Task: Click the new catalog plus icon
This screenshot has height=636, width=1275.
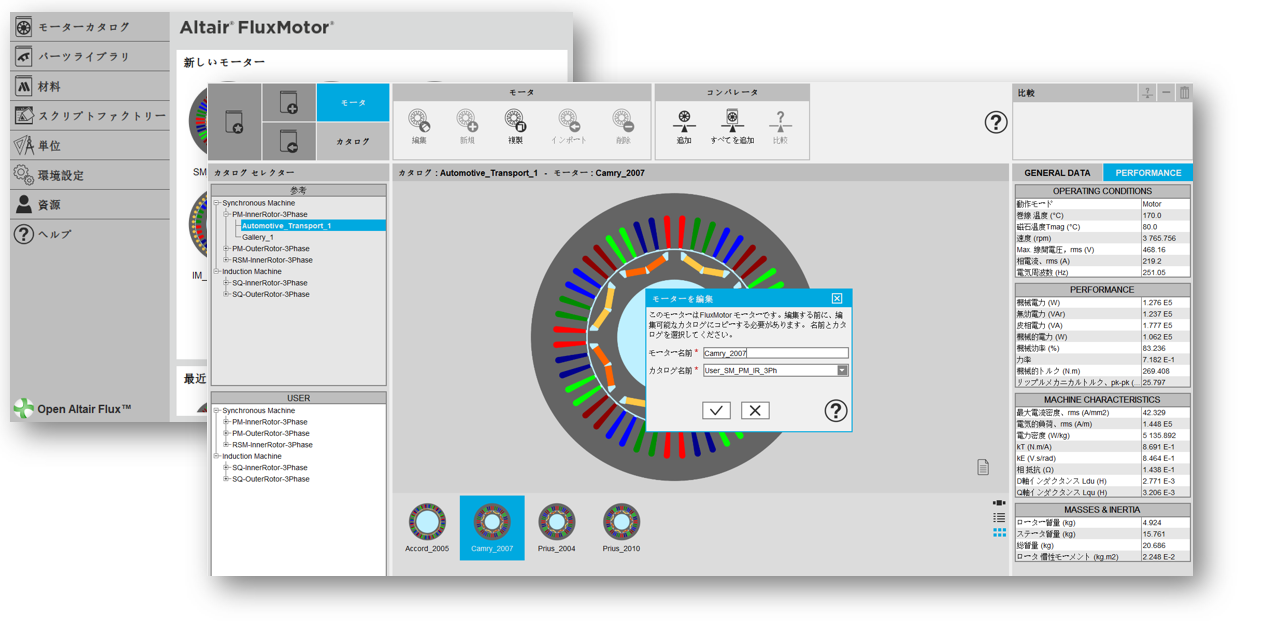Action: 289,103
